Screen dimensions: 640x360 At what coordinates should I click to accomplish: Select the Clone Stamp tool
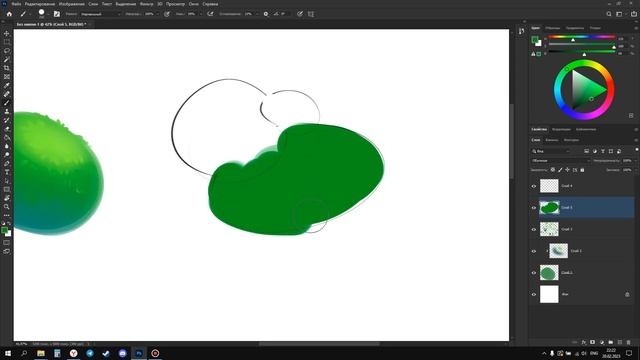pos(7,111)
